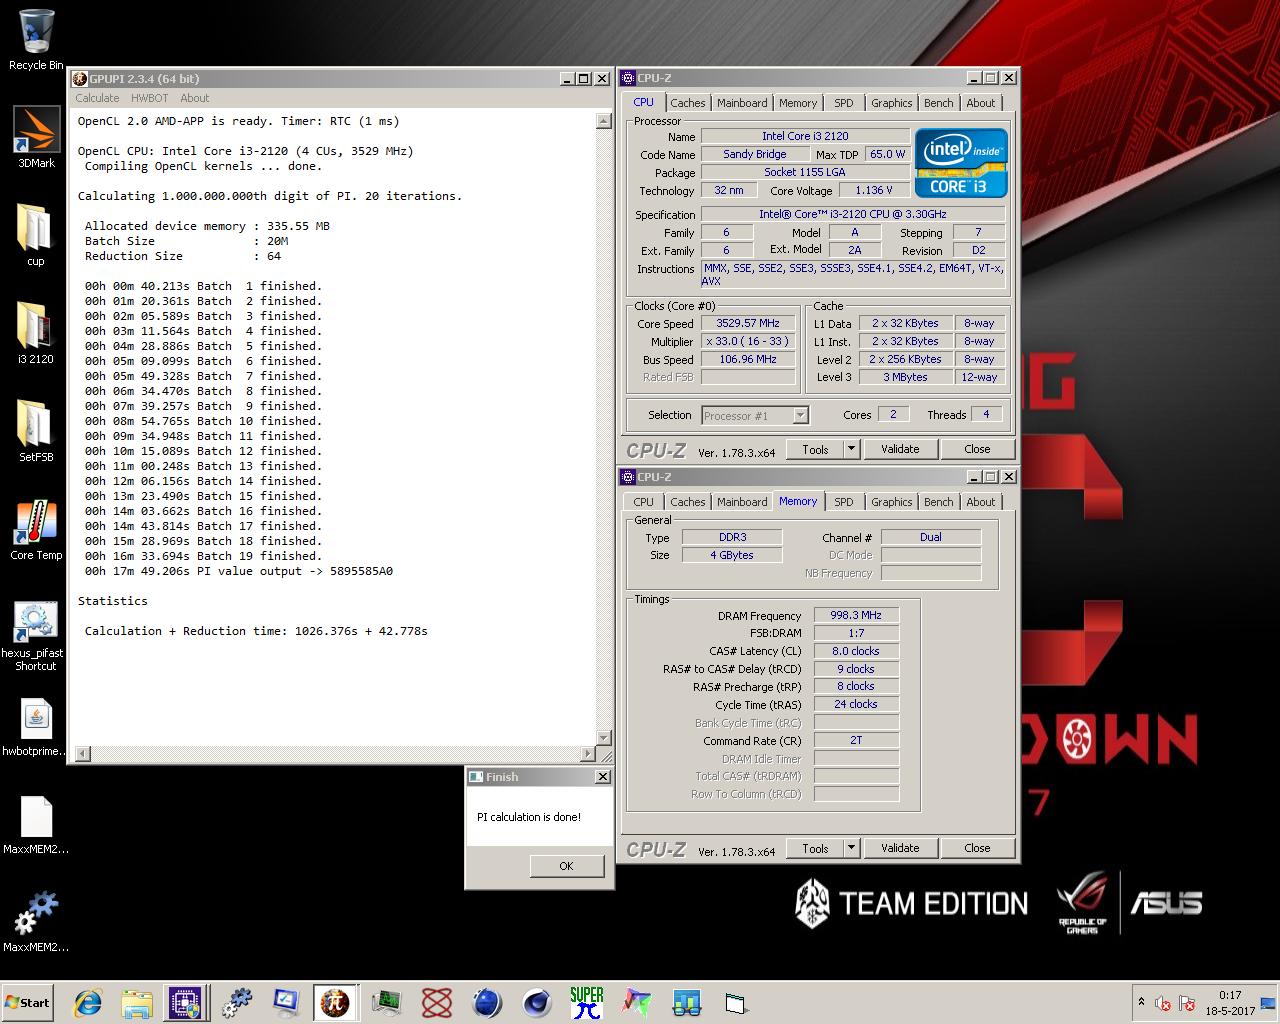The image size is (1280, 1024).
Task: Click the monitor icon in the taskbar
Action: [x=285, y=1002]
